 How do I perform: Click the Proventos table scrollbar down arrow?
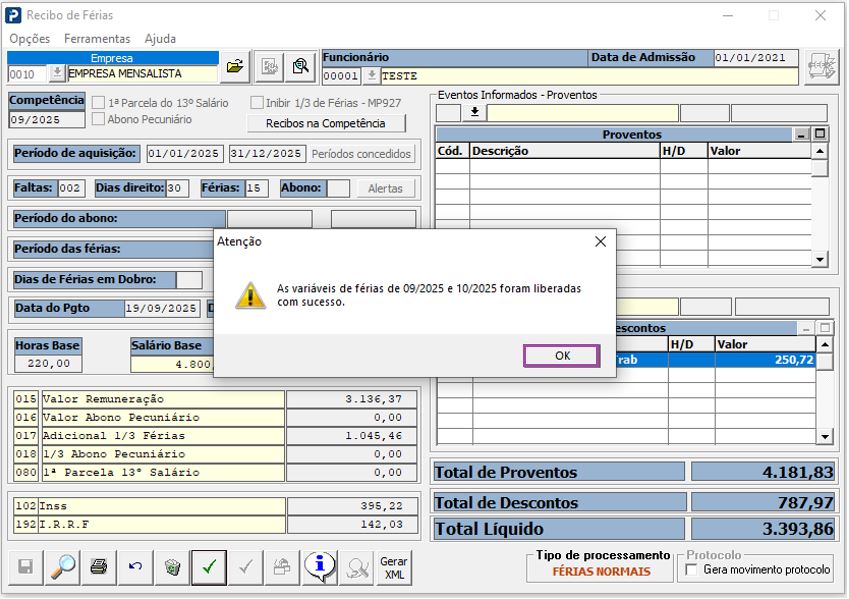820,259
